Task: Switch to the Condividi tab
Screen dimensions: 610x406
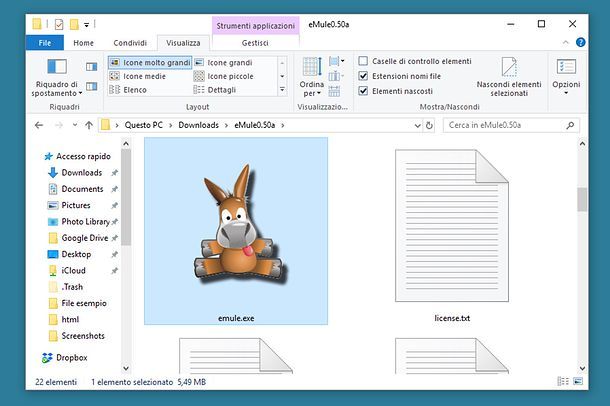Action: 130,43
